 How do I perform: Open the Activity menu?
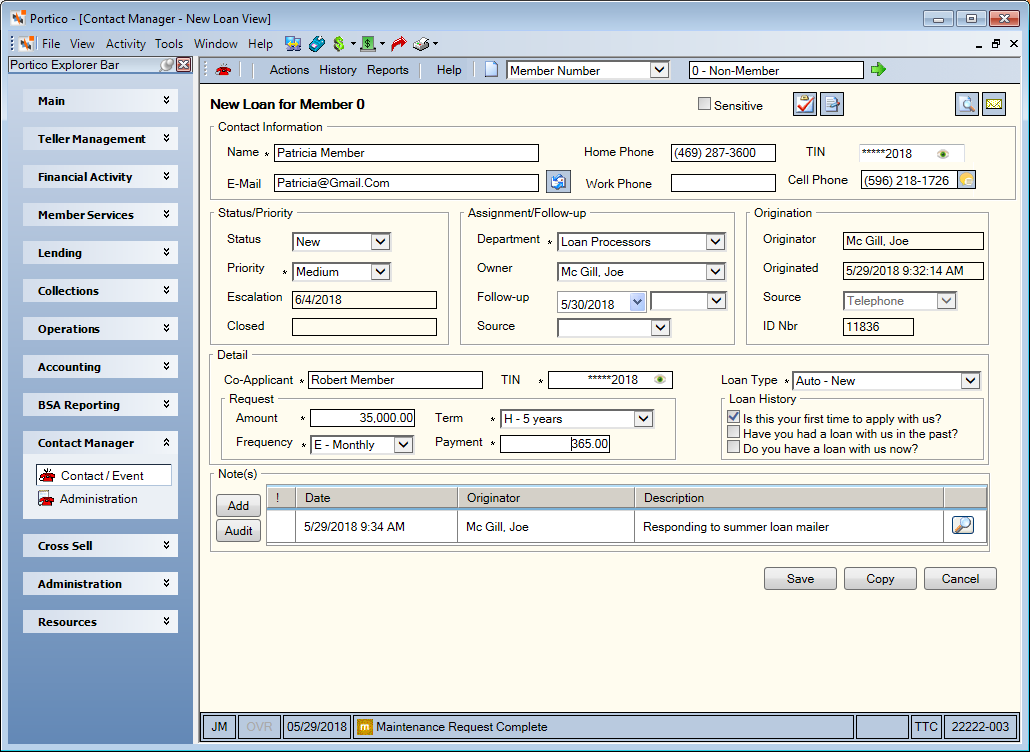tap(125, 44)
